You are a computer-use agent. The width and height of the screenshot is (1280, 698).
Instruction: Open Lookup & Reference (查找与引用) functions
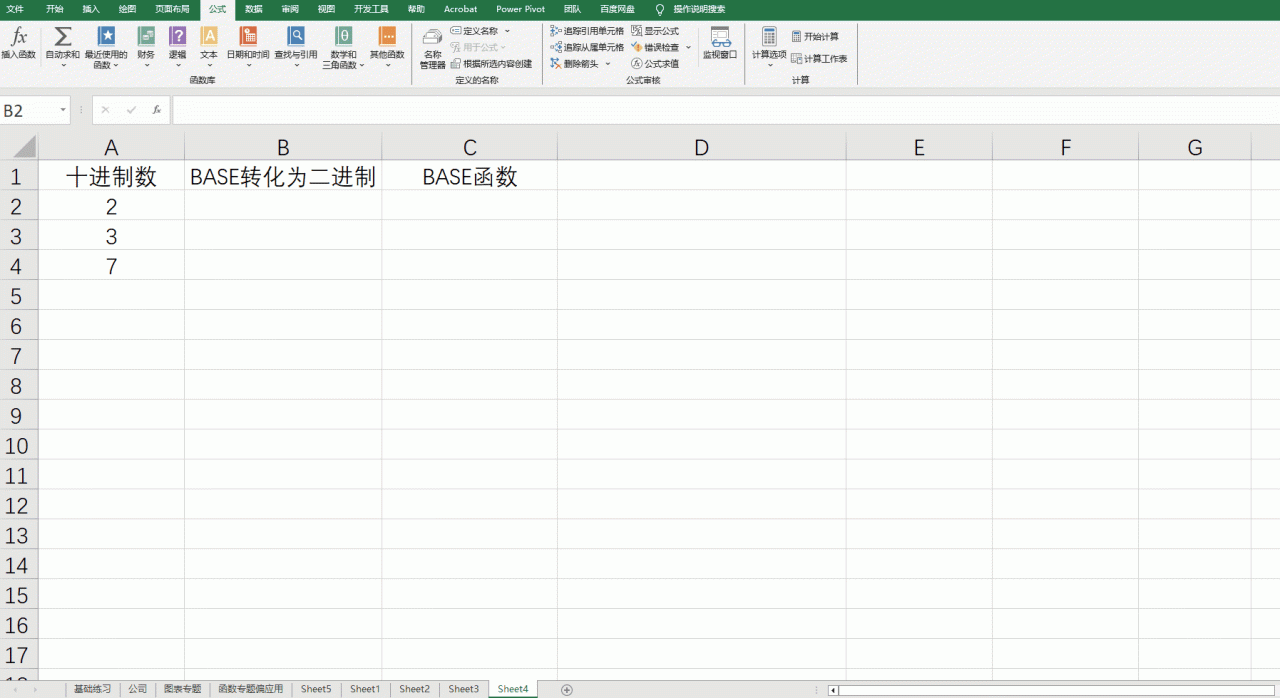point(296,46)
